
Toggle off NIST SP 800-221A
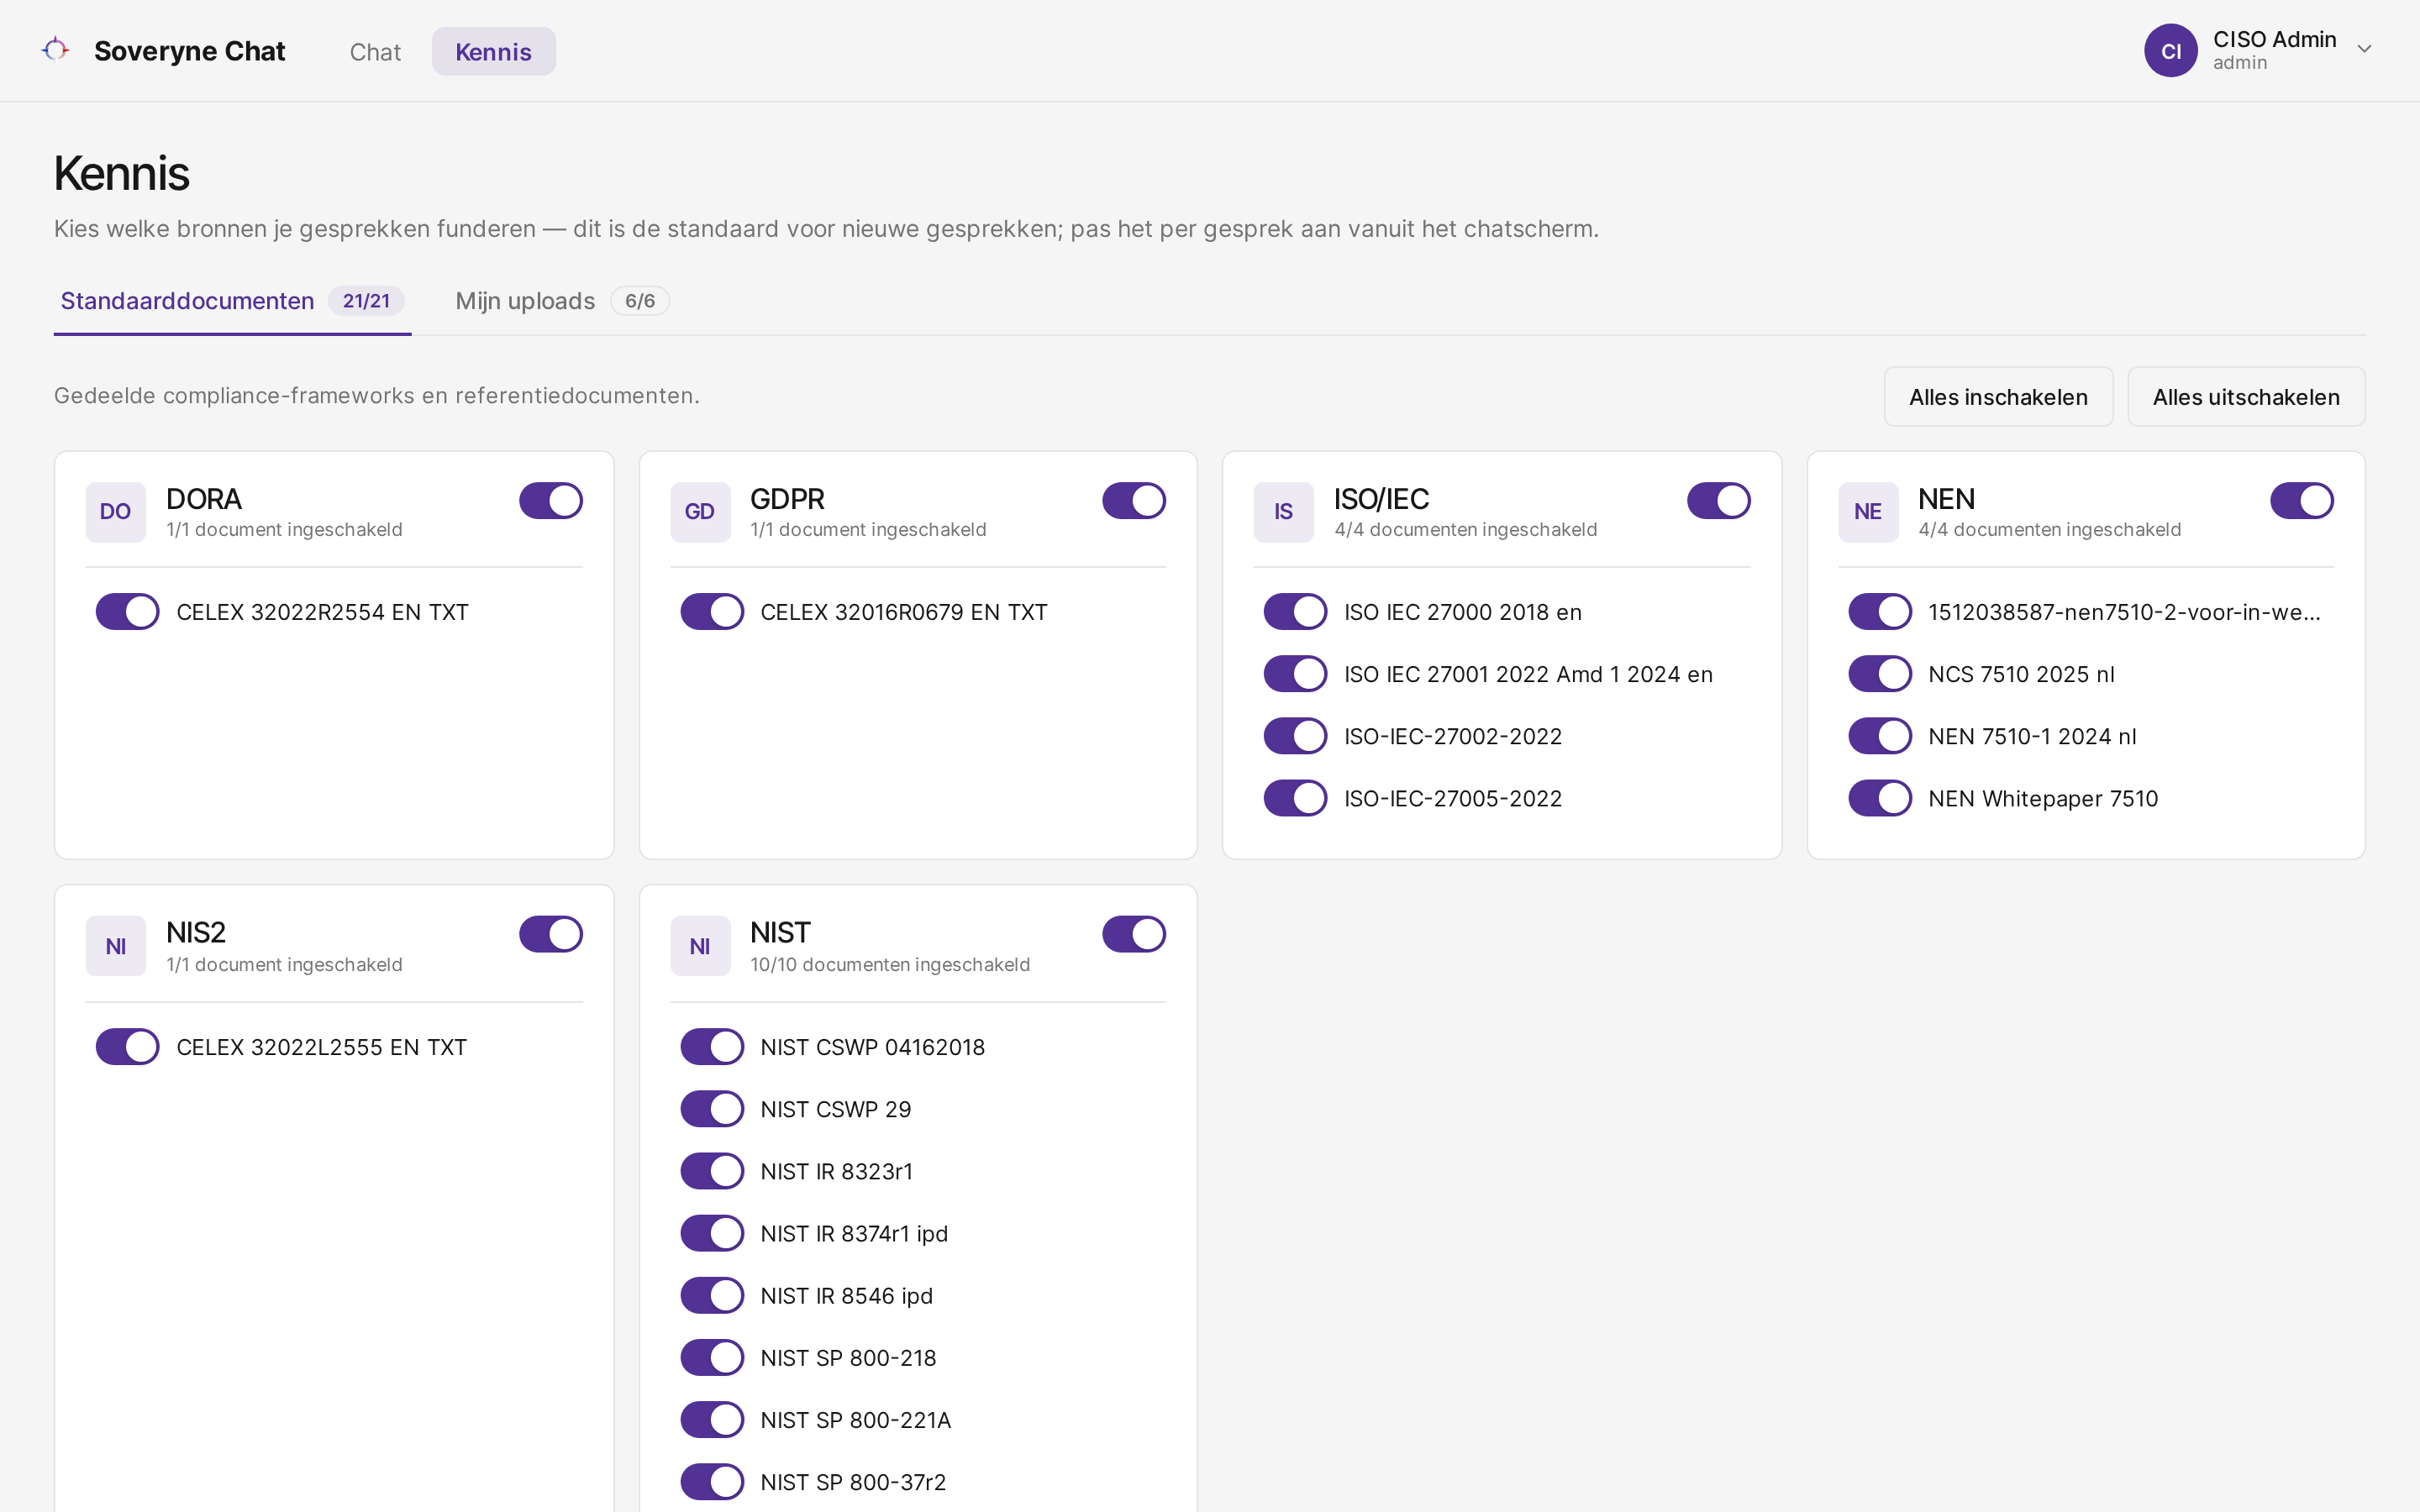pyautogui.click(x=712, y=1419)
